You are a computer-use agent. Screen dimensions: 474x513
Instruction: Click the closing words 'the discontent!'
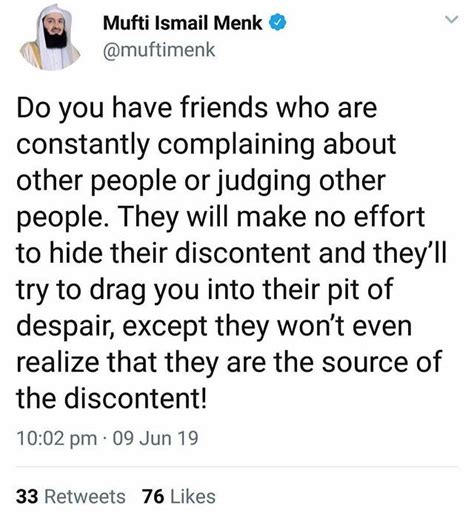(112, 398)
